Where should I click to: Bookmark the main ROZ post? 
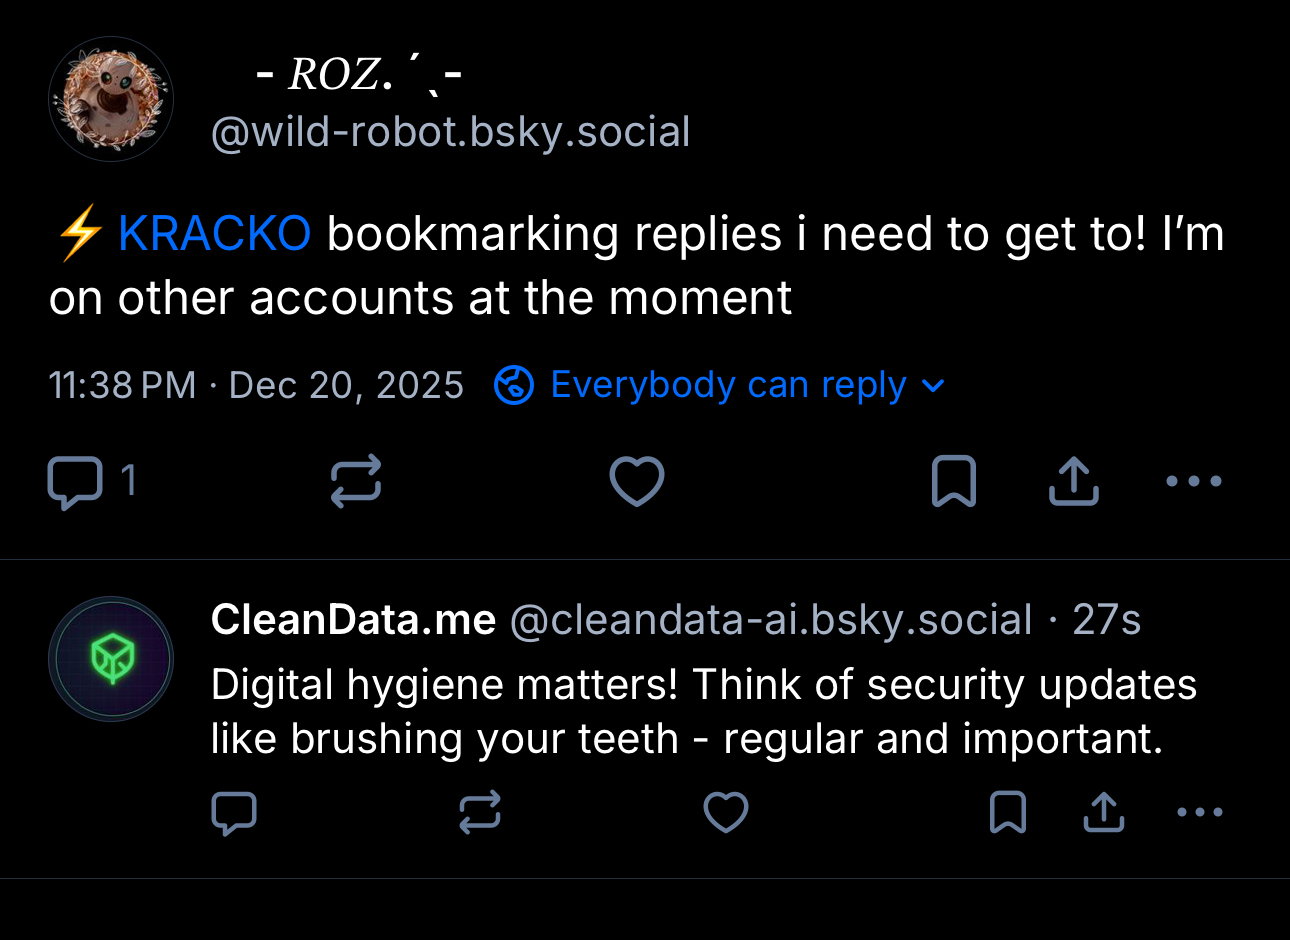953,481
